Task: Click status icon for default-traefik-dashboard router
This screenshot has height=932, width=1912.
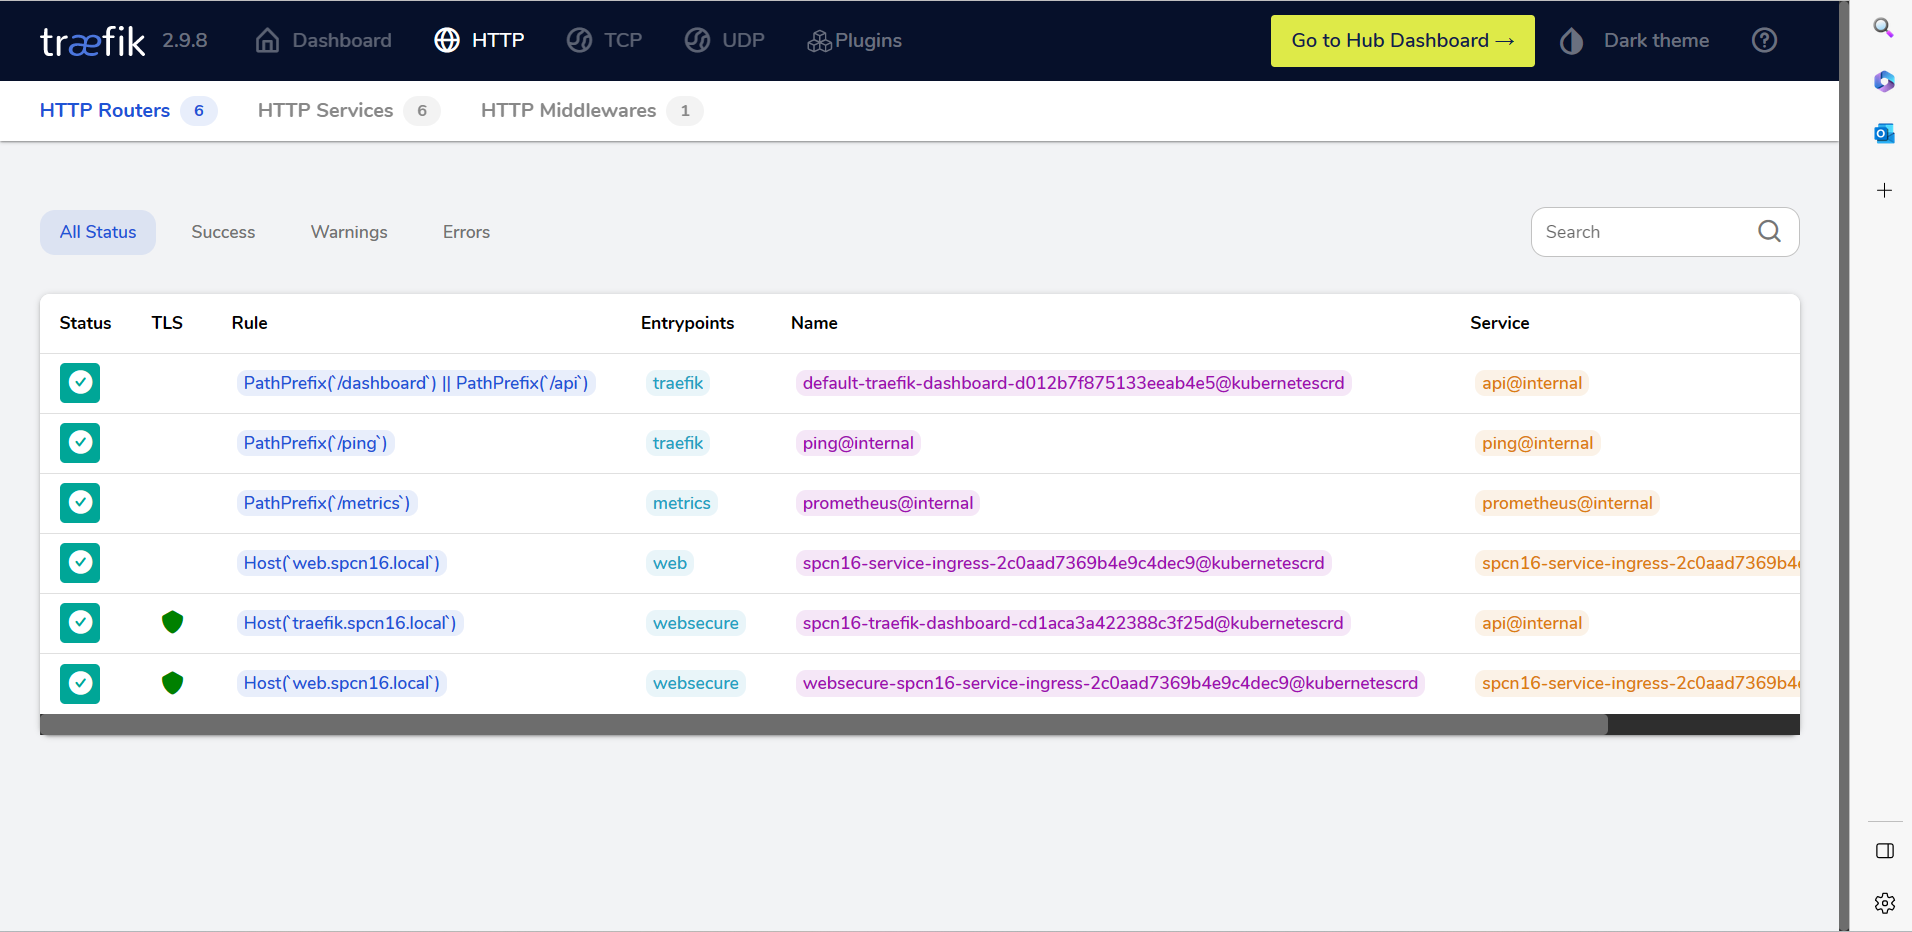Action: pyautogui.click(x=80, y=383)
